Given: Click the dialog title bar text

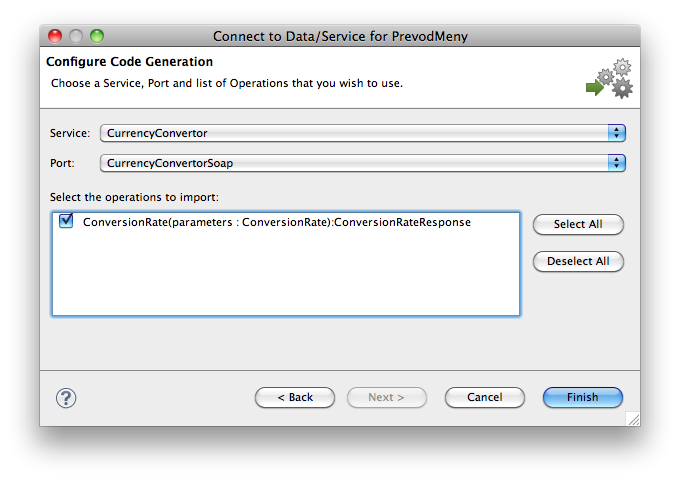Looking at the screenshot, I should pos(340,36).
